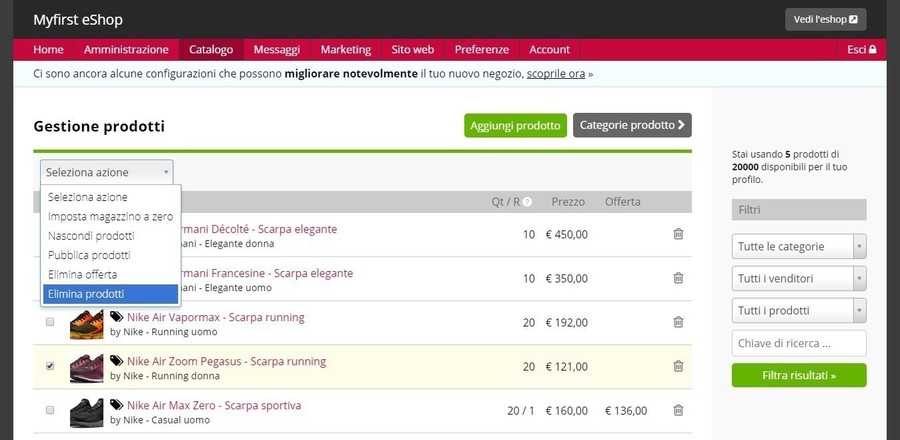Open Nike Air Zoom Pegasus shoe thumbnail

pos(87,367)
